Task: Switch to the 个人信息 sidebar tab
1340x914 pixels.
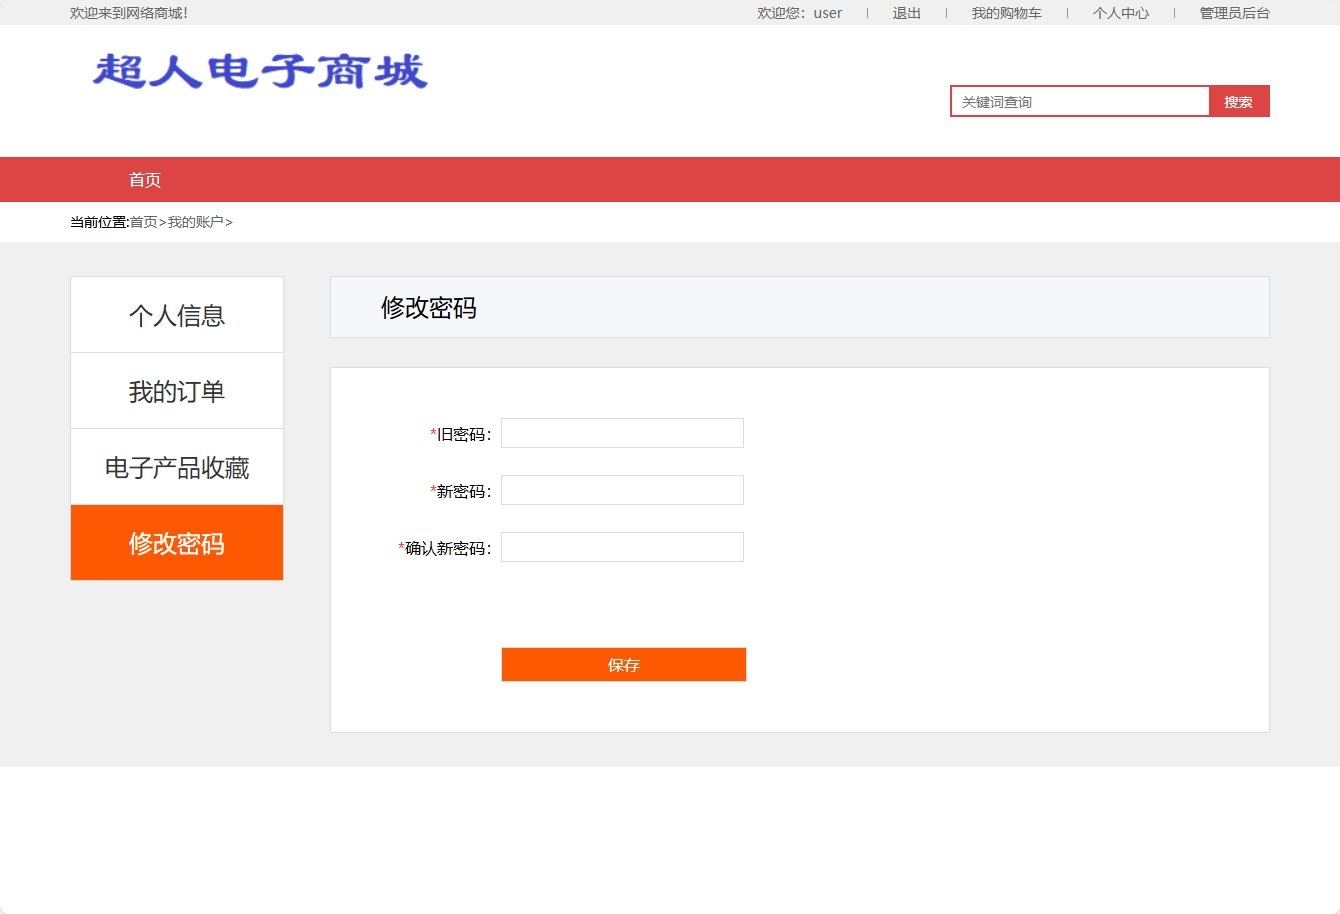Action: [177, 314]
